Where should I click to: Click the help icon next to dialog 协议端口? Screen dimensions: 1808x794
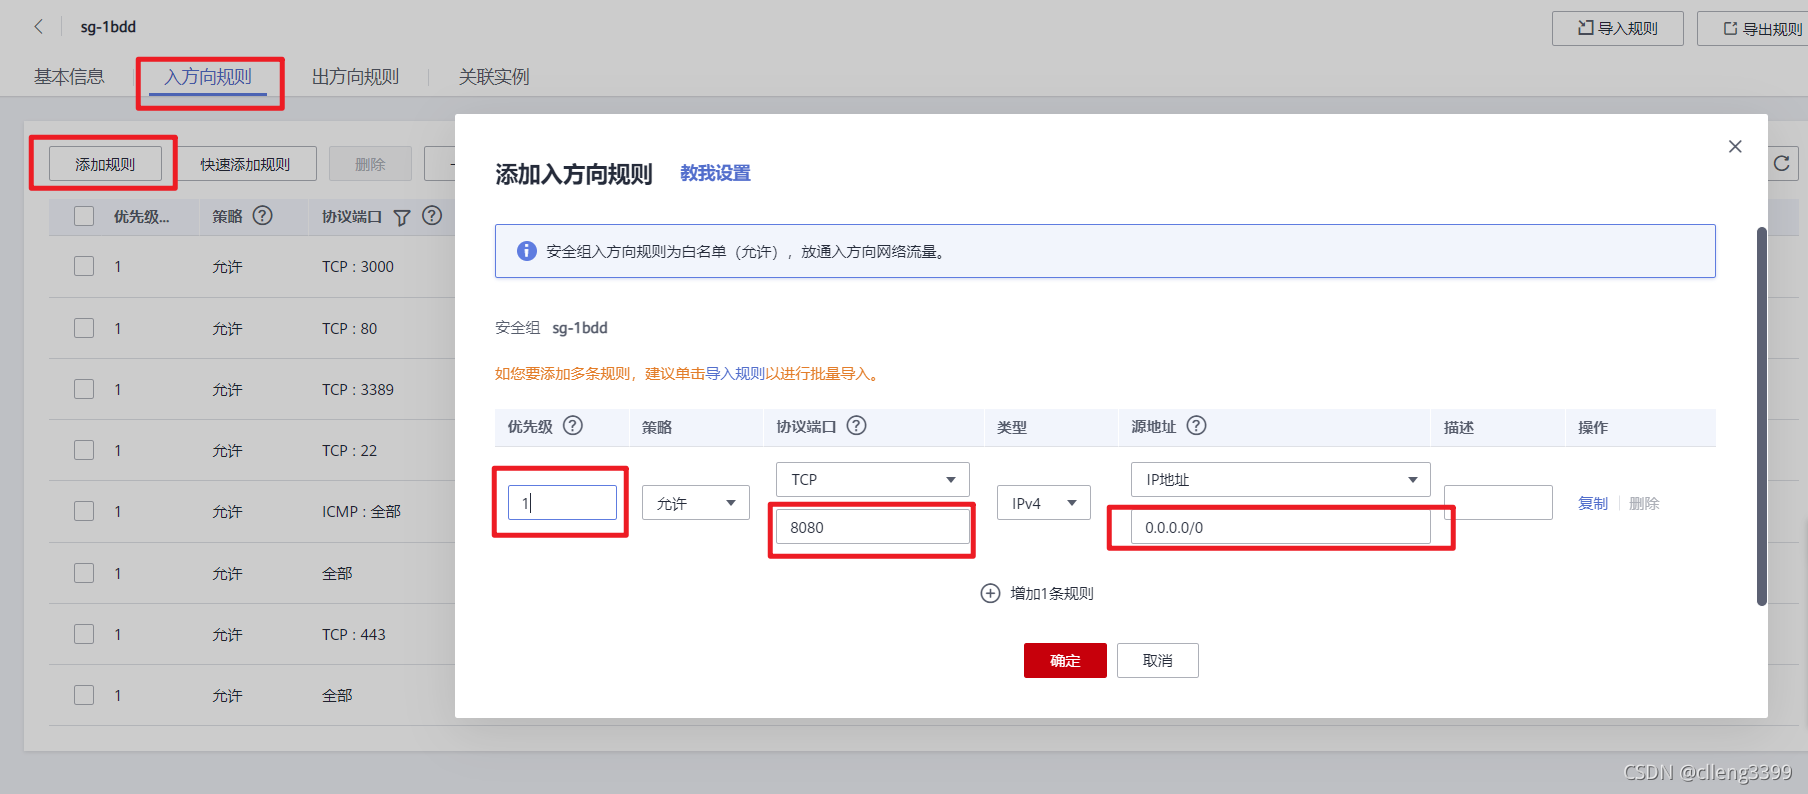pos(857,425)
